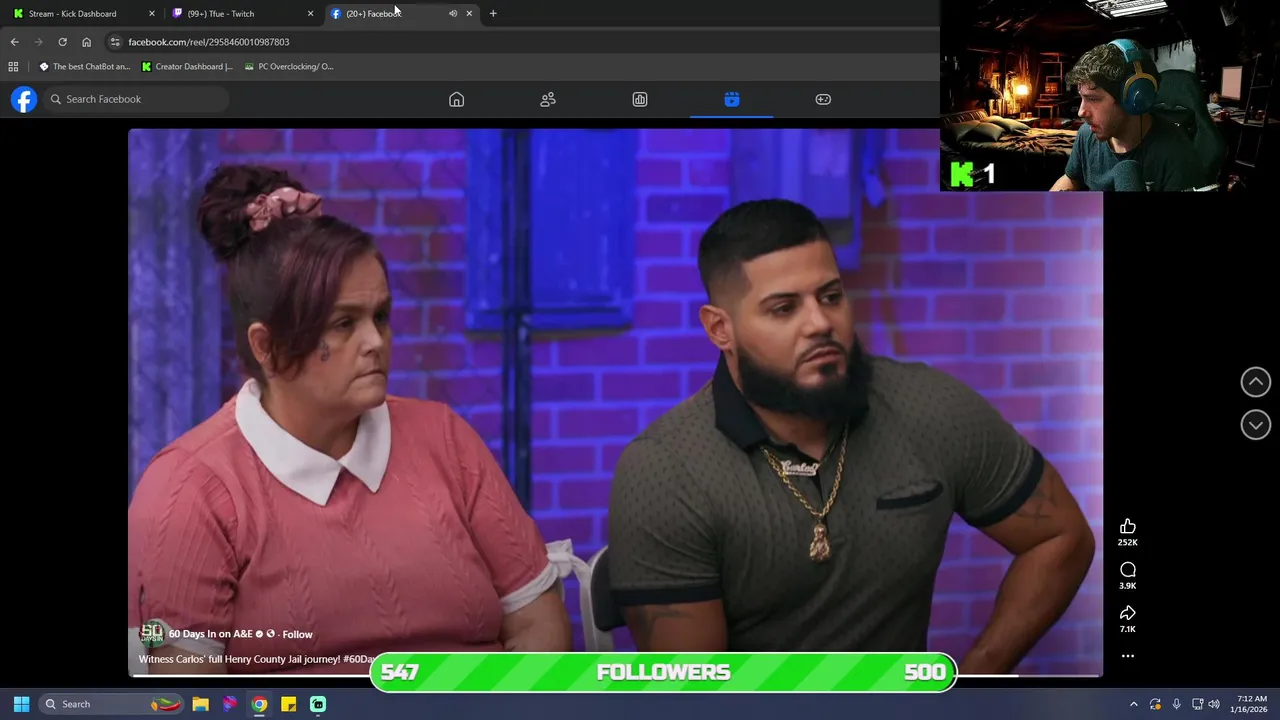Open the PC Overclocking bookmark
This screenshot has width=1280, height=720.
pyautogui.click(x=289, y=67)
